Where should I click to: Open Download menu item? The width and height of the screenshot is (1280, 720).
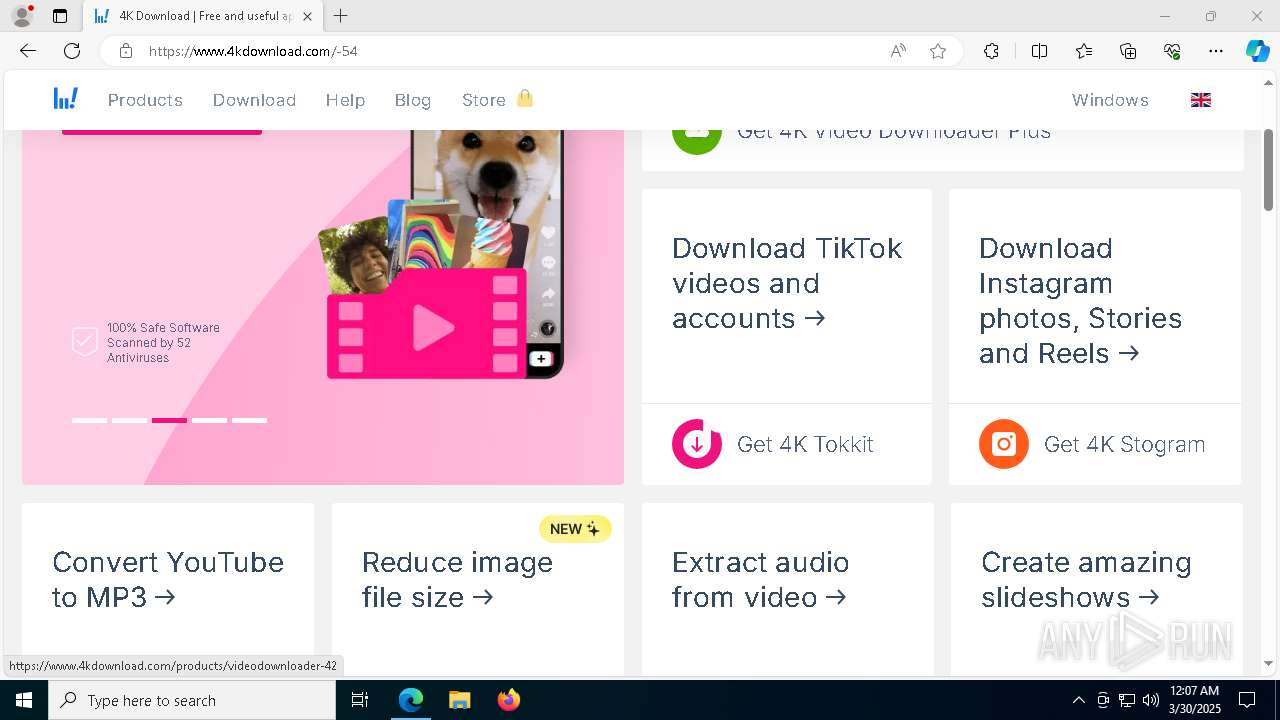pos(254,100)
